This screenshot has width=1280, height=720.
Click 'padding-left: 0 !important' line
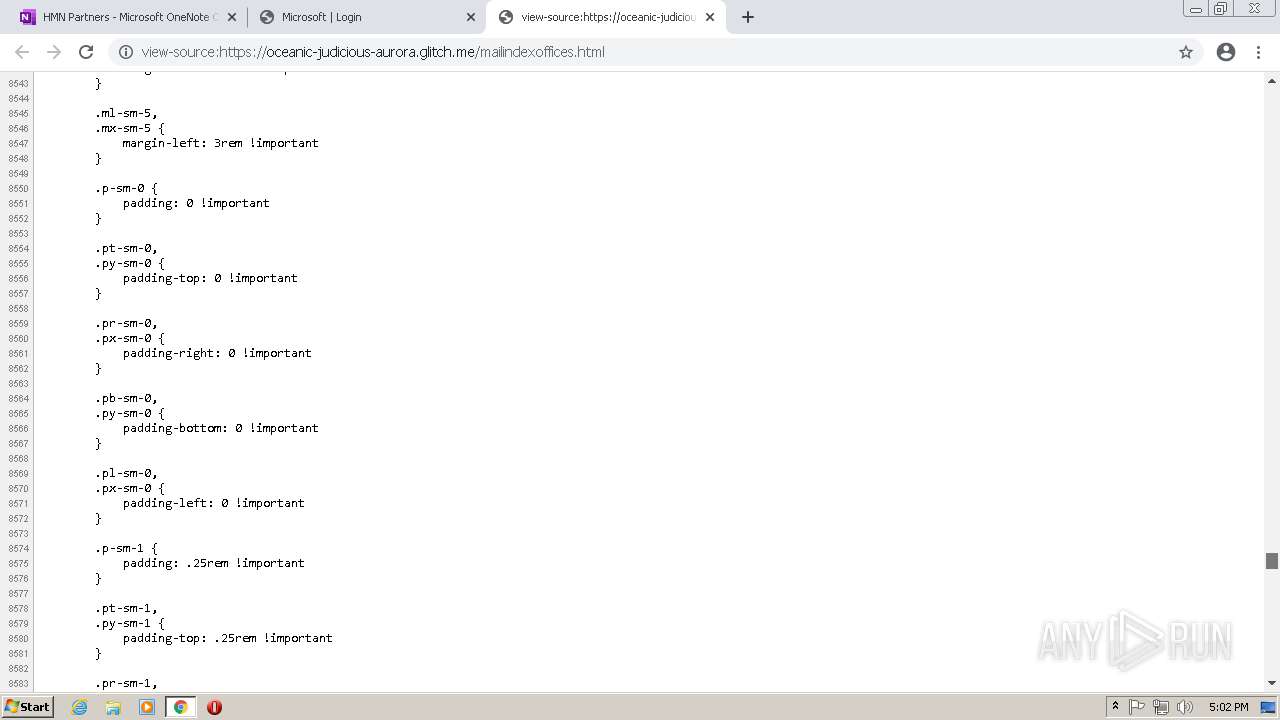pos(213,503)
